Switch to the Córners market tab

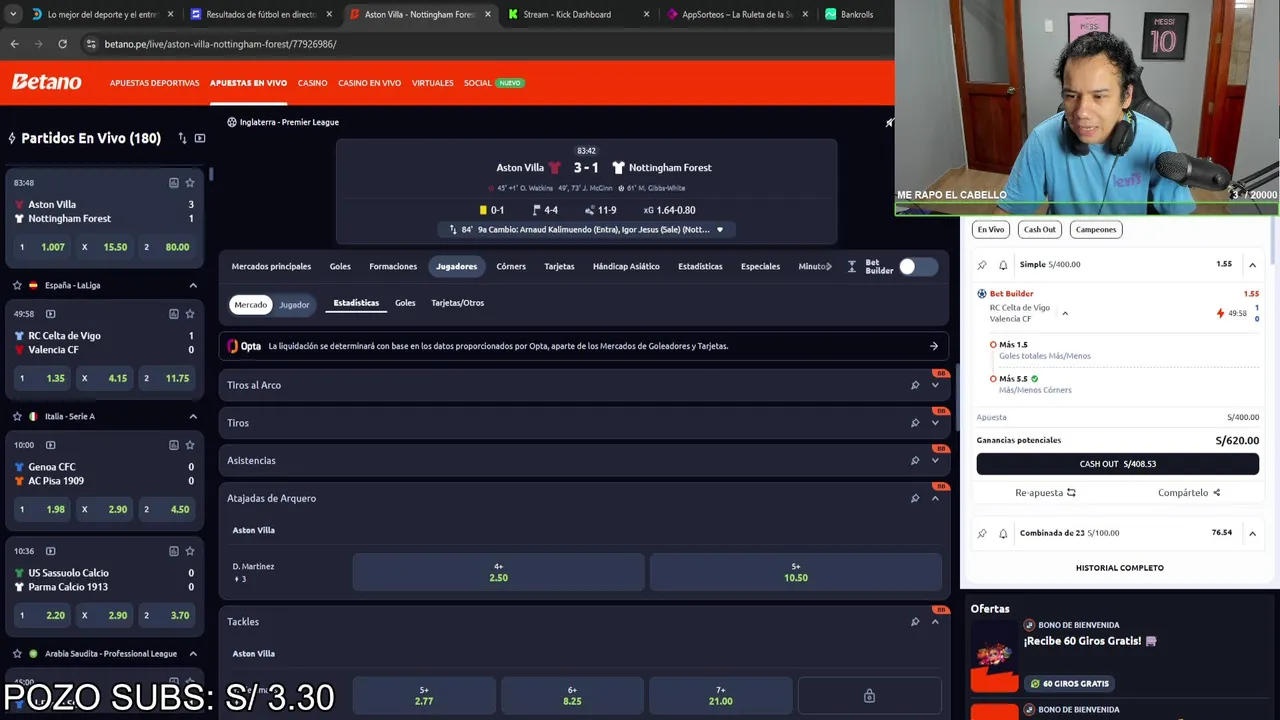point(511,266)
